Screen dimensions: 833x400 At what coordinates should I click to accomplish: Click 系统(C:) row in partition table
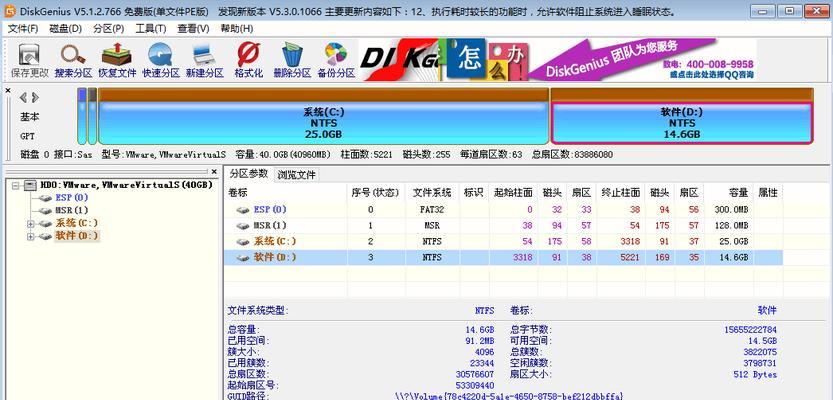(x=503, y=241)
